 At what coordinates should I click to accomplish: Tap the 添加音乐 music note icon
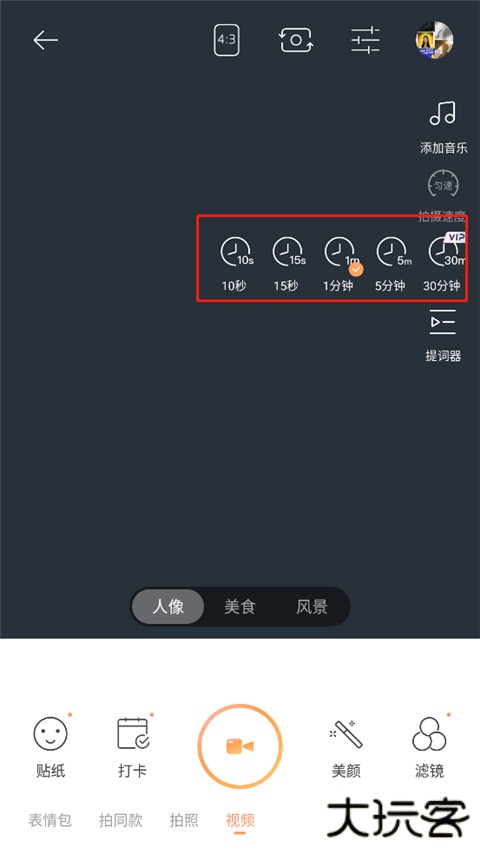click(x=442, y=113)
